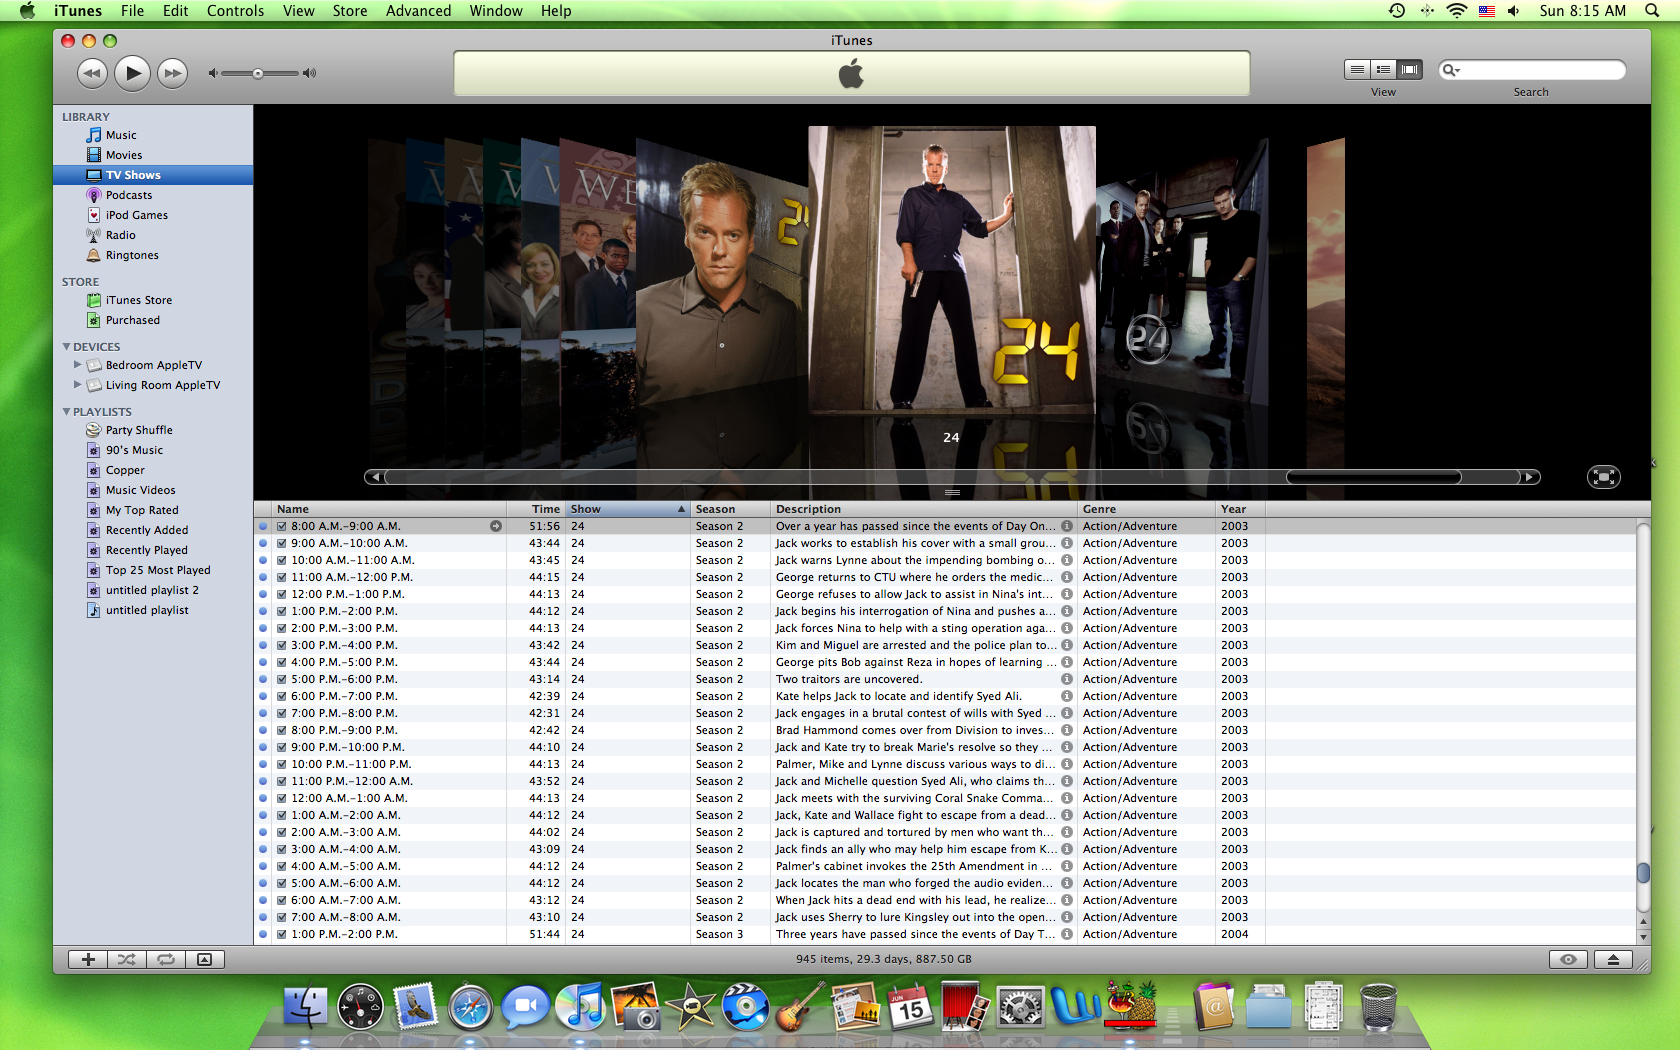Select the list view icon
1680x1050 pixels.
click(x=1357, y=69)
